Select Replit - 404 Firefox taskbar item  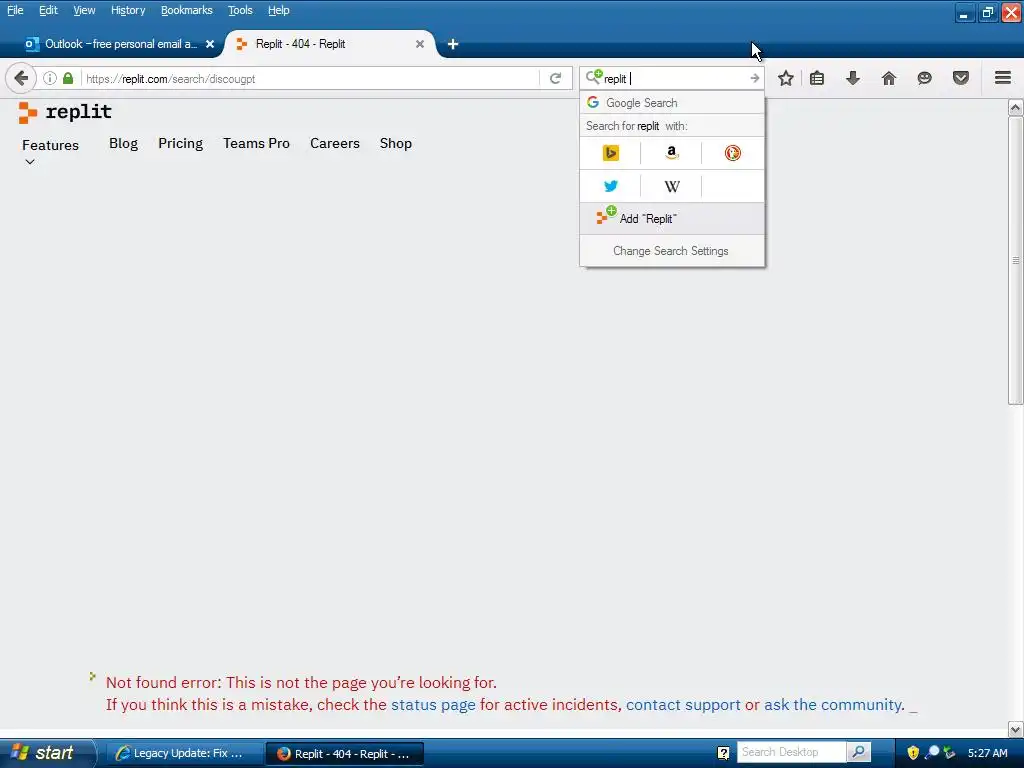tap(345, 754)
